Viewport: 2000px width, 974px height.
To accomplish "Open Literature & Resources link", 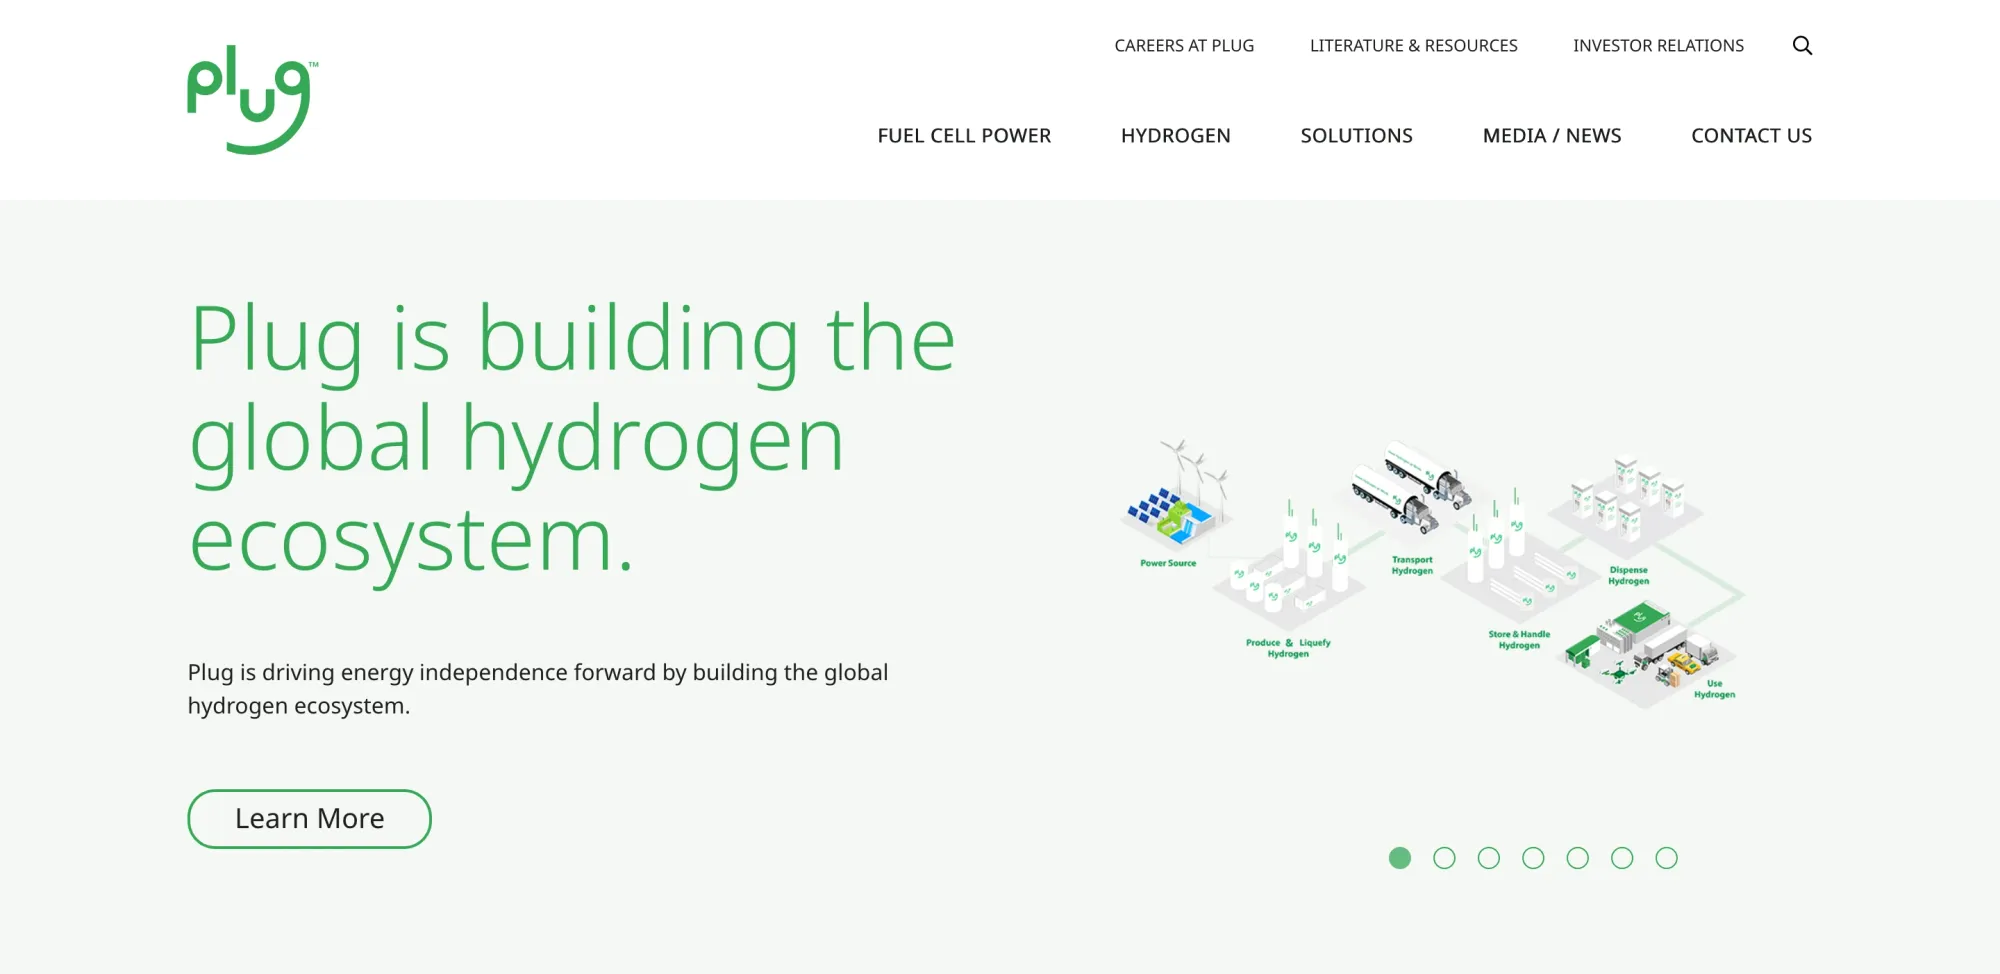I will tap(1413, 46).
